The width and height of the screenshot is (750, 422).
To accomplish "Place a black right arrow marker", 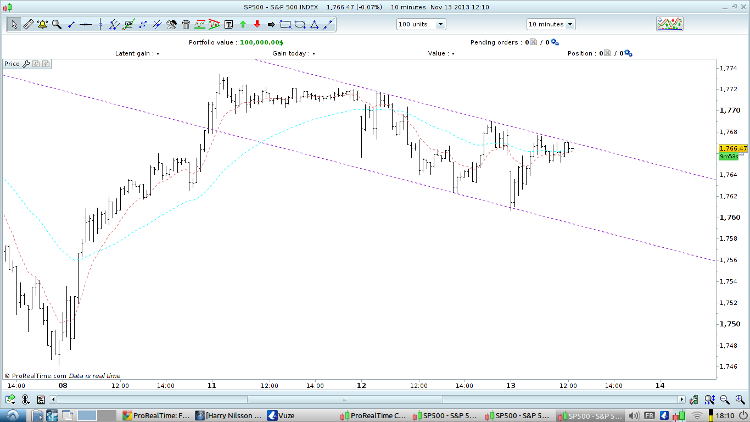I will 271,24.
